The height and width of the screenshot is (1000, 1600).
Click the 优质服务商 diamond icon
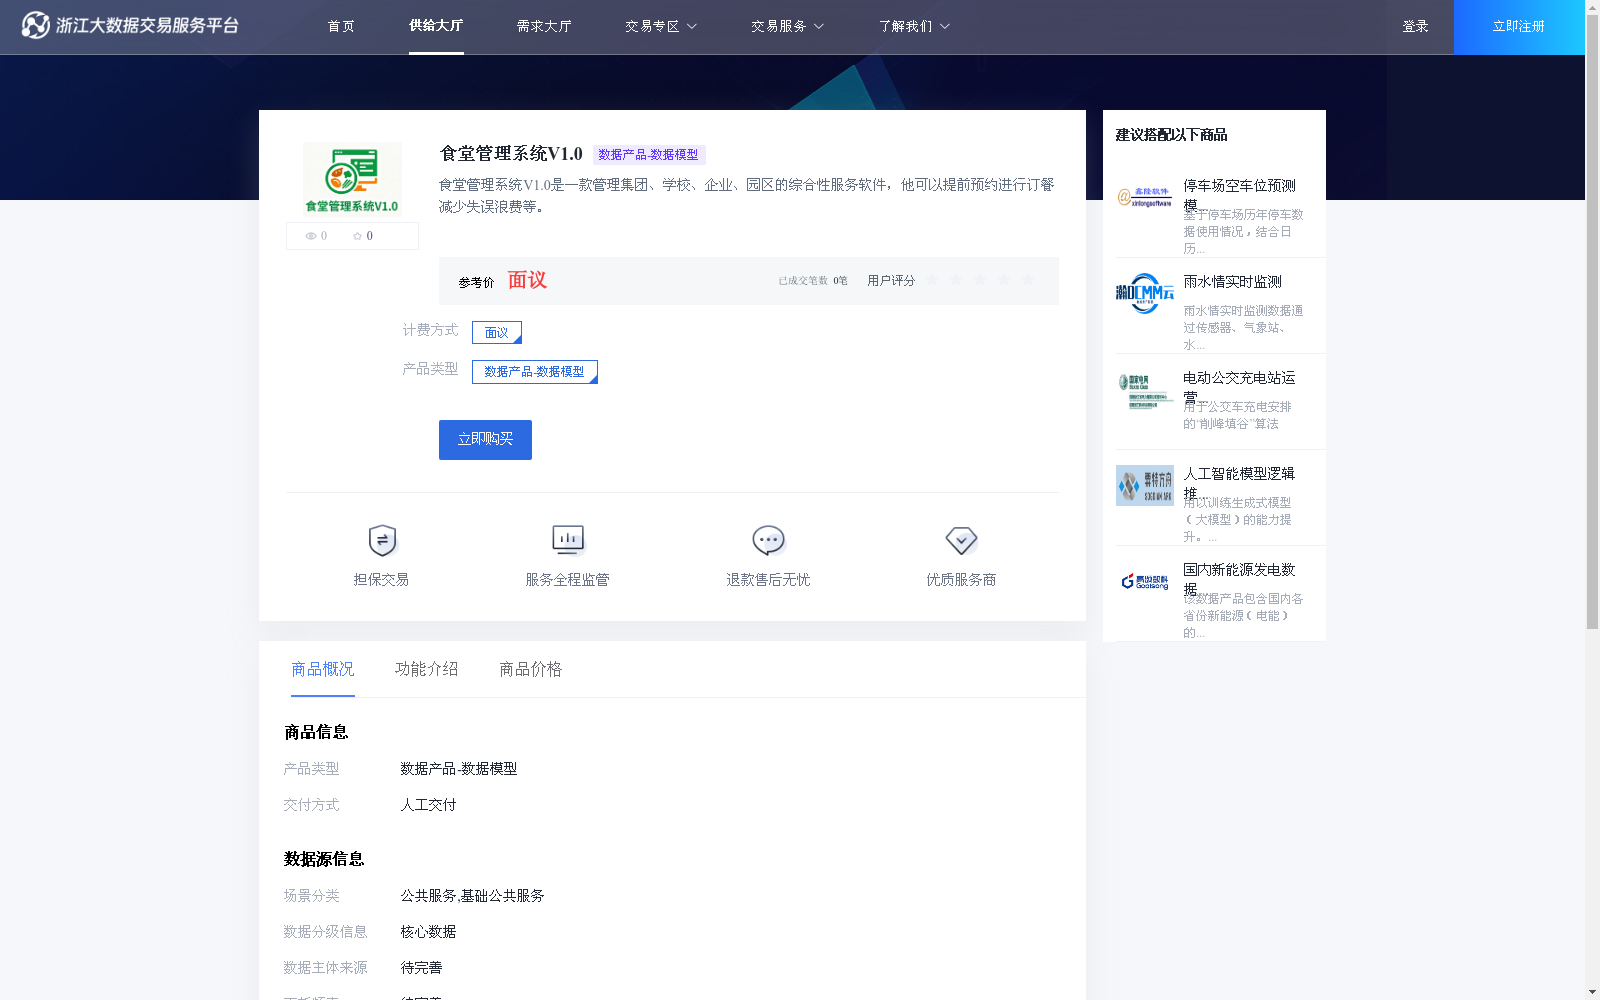click(x=961, y=540)
